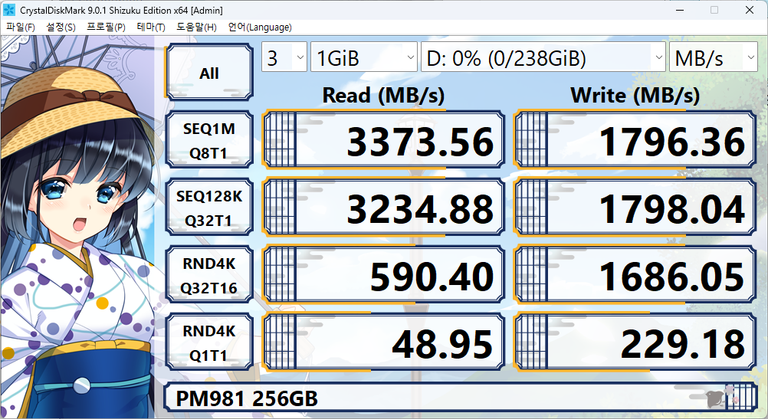This screenshot has width=768, height=419.
Task: Click the Write (MB/s) column header
Action: coord(635,95)
